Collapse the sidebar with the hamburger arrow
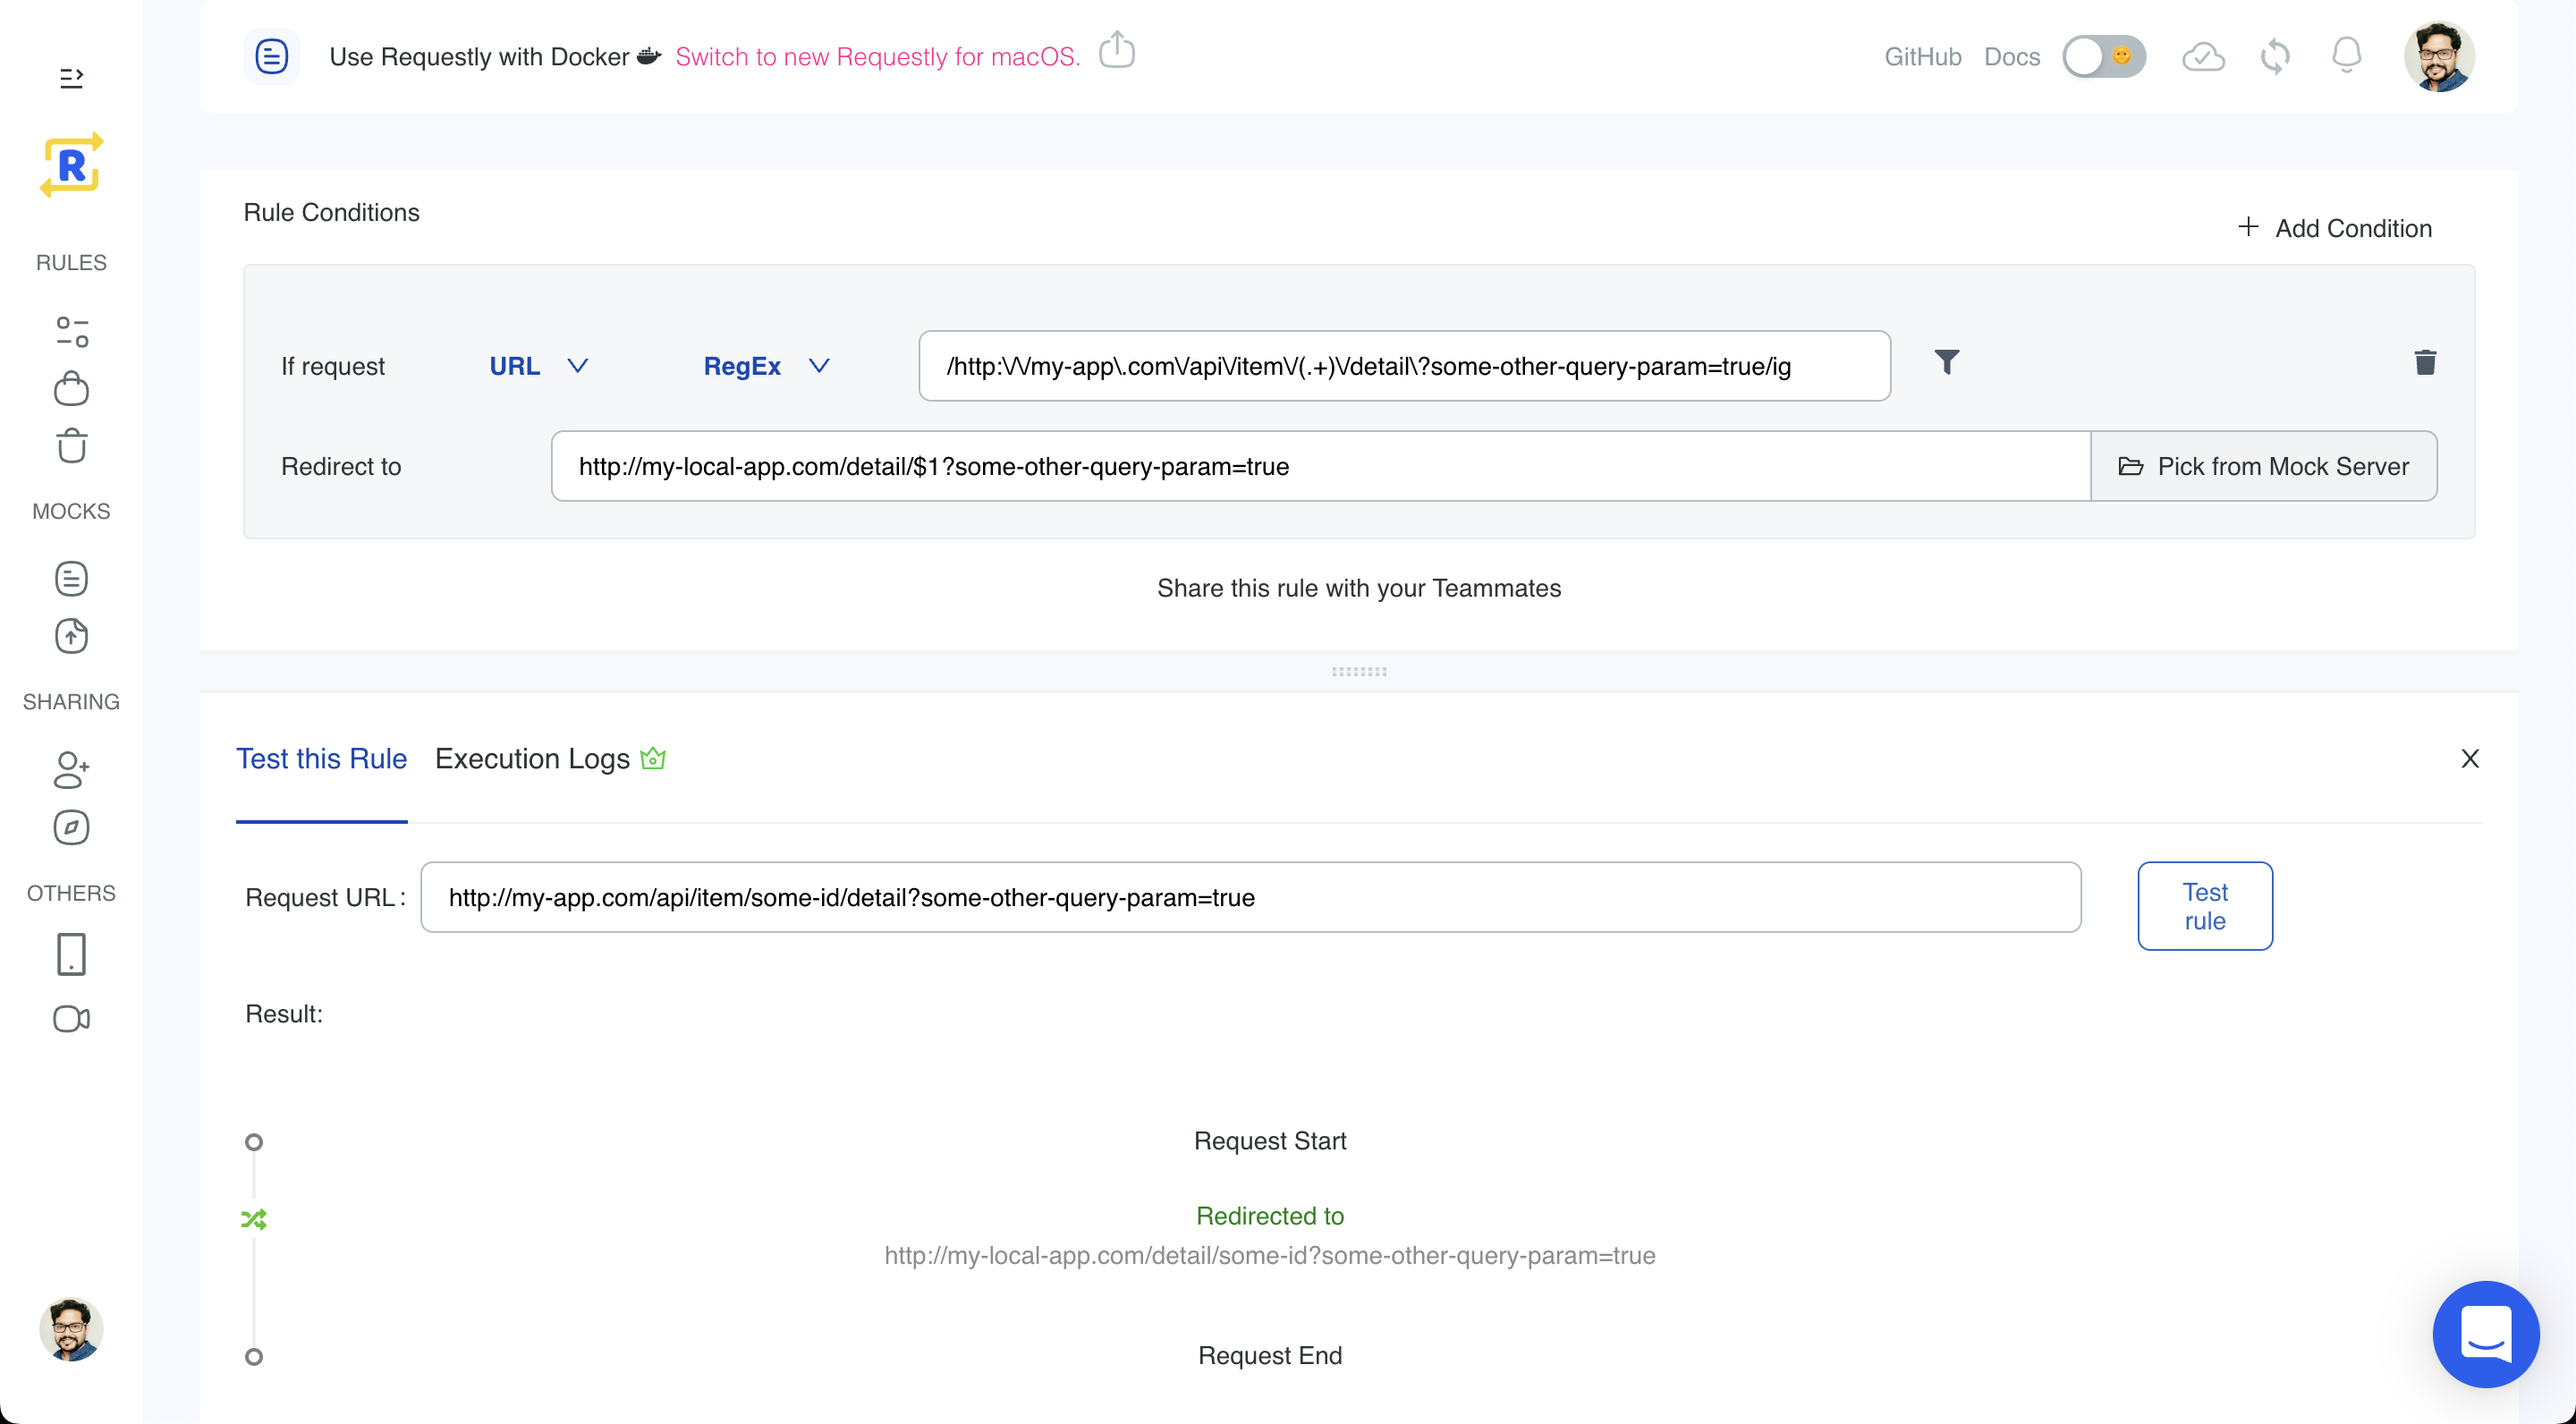 point(70,77)
